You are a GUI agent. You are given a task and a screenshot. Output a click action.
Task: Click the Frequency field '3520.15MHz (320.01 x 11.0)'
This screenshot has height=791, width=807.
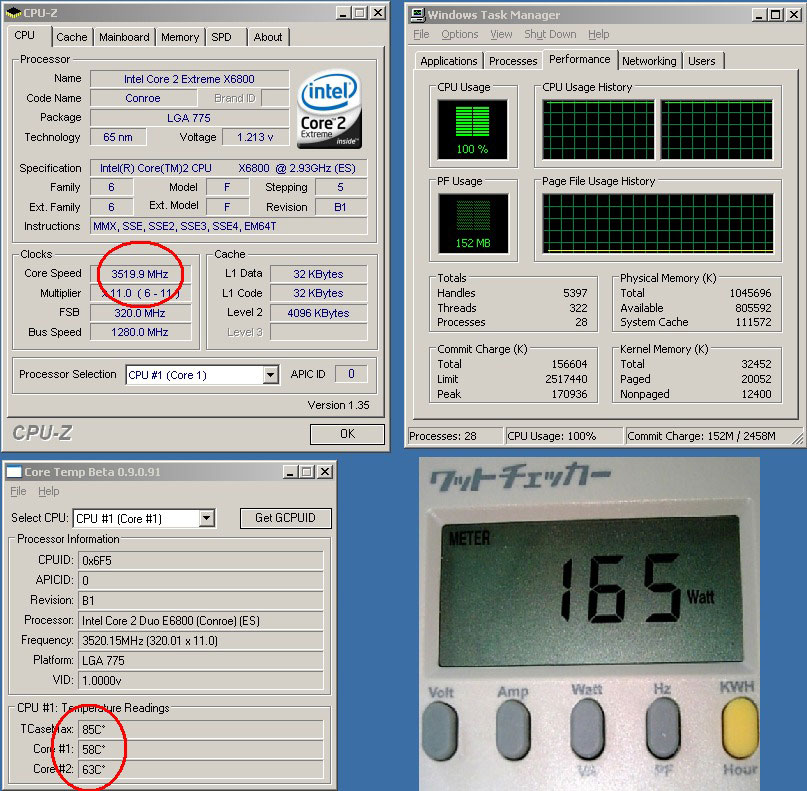[x=201, y=641]
